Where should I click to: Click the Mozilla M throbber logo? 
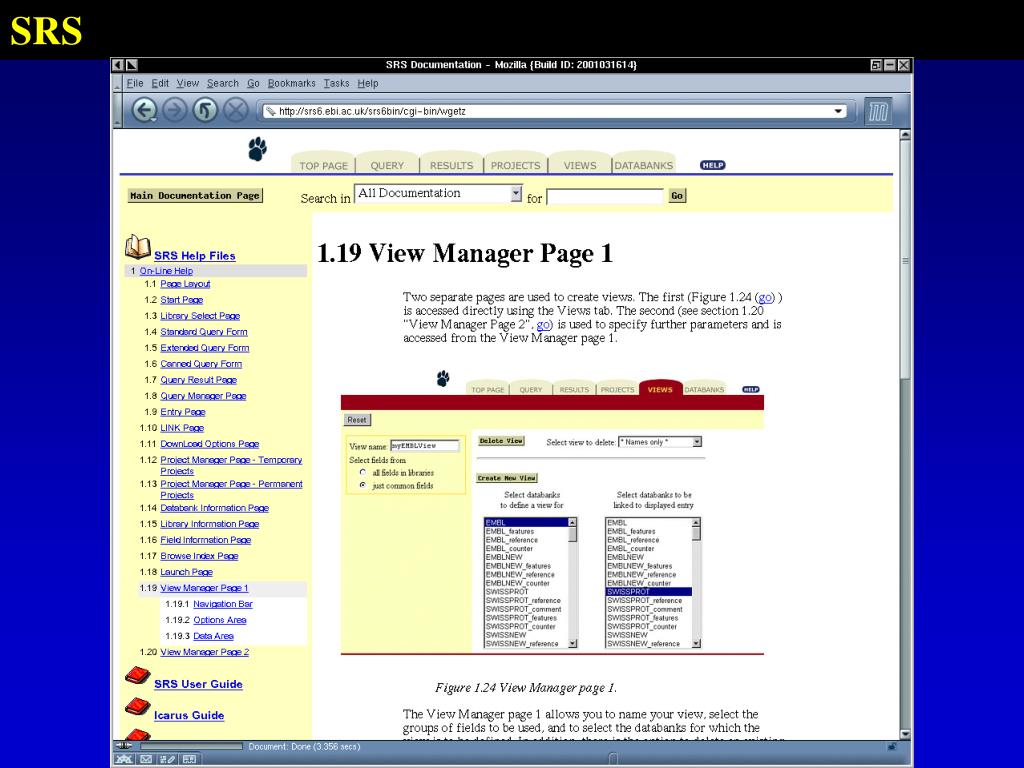tap(877, 112)
